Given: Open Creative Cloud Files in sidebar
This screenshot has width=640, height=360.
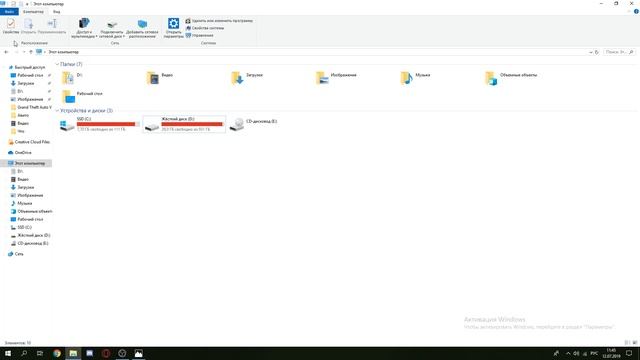Looking at the screenshot, I should tap(29, 142).
